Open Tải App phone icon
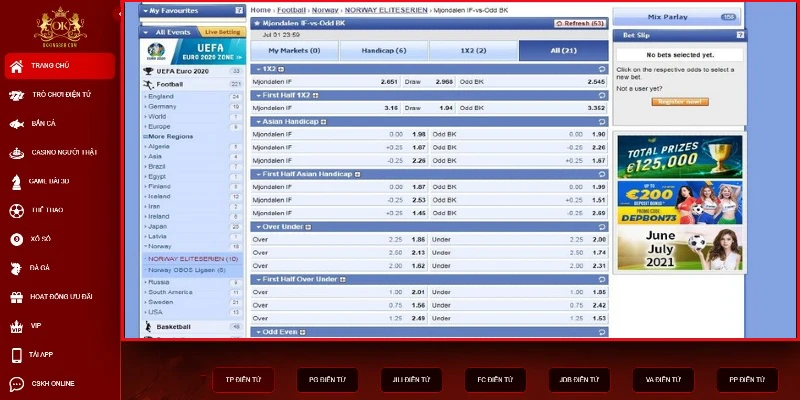Viewport: 800px width, 400px height. click(17, 355)
